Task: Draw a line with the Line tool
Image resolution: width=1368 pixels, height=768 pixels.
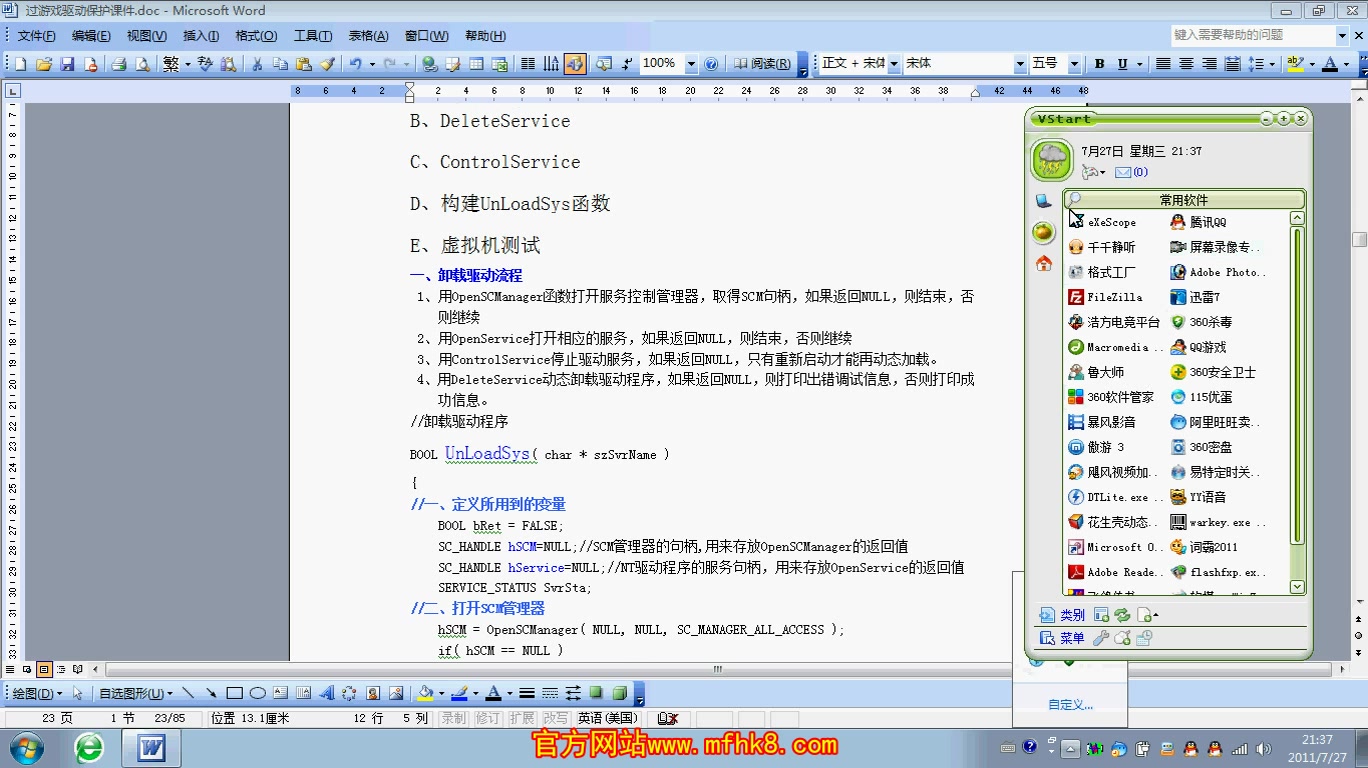Action: point(188,693)
